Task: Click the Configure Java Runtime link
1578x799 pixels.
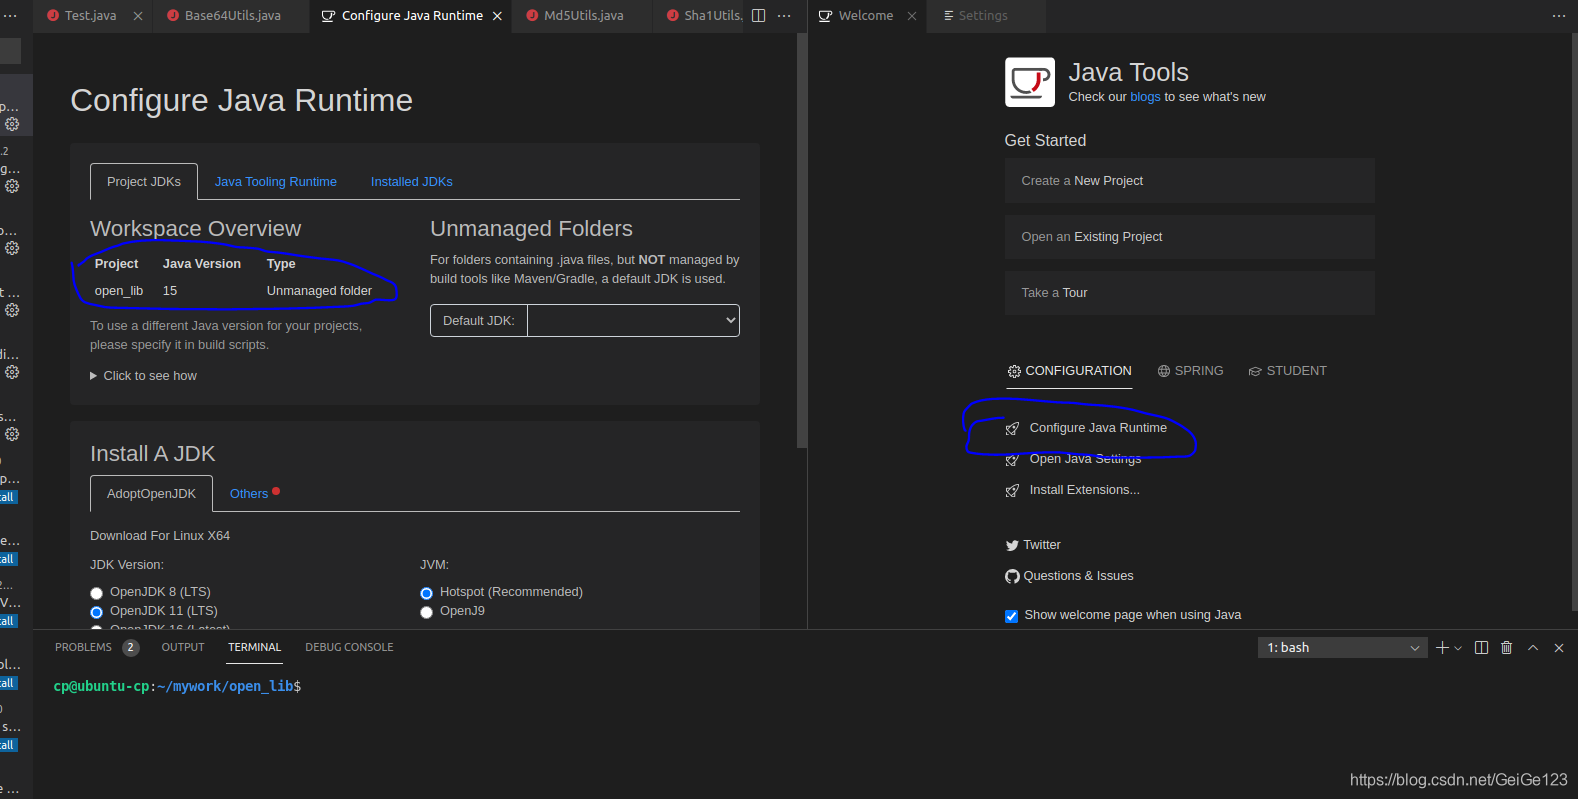Action: pos(1098,428)
